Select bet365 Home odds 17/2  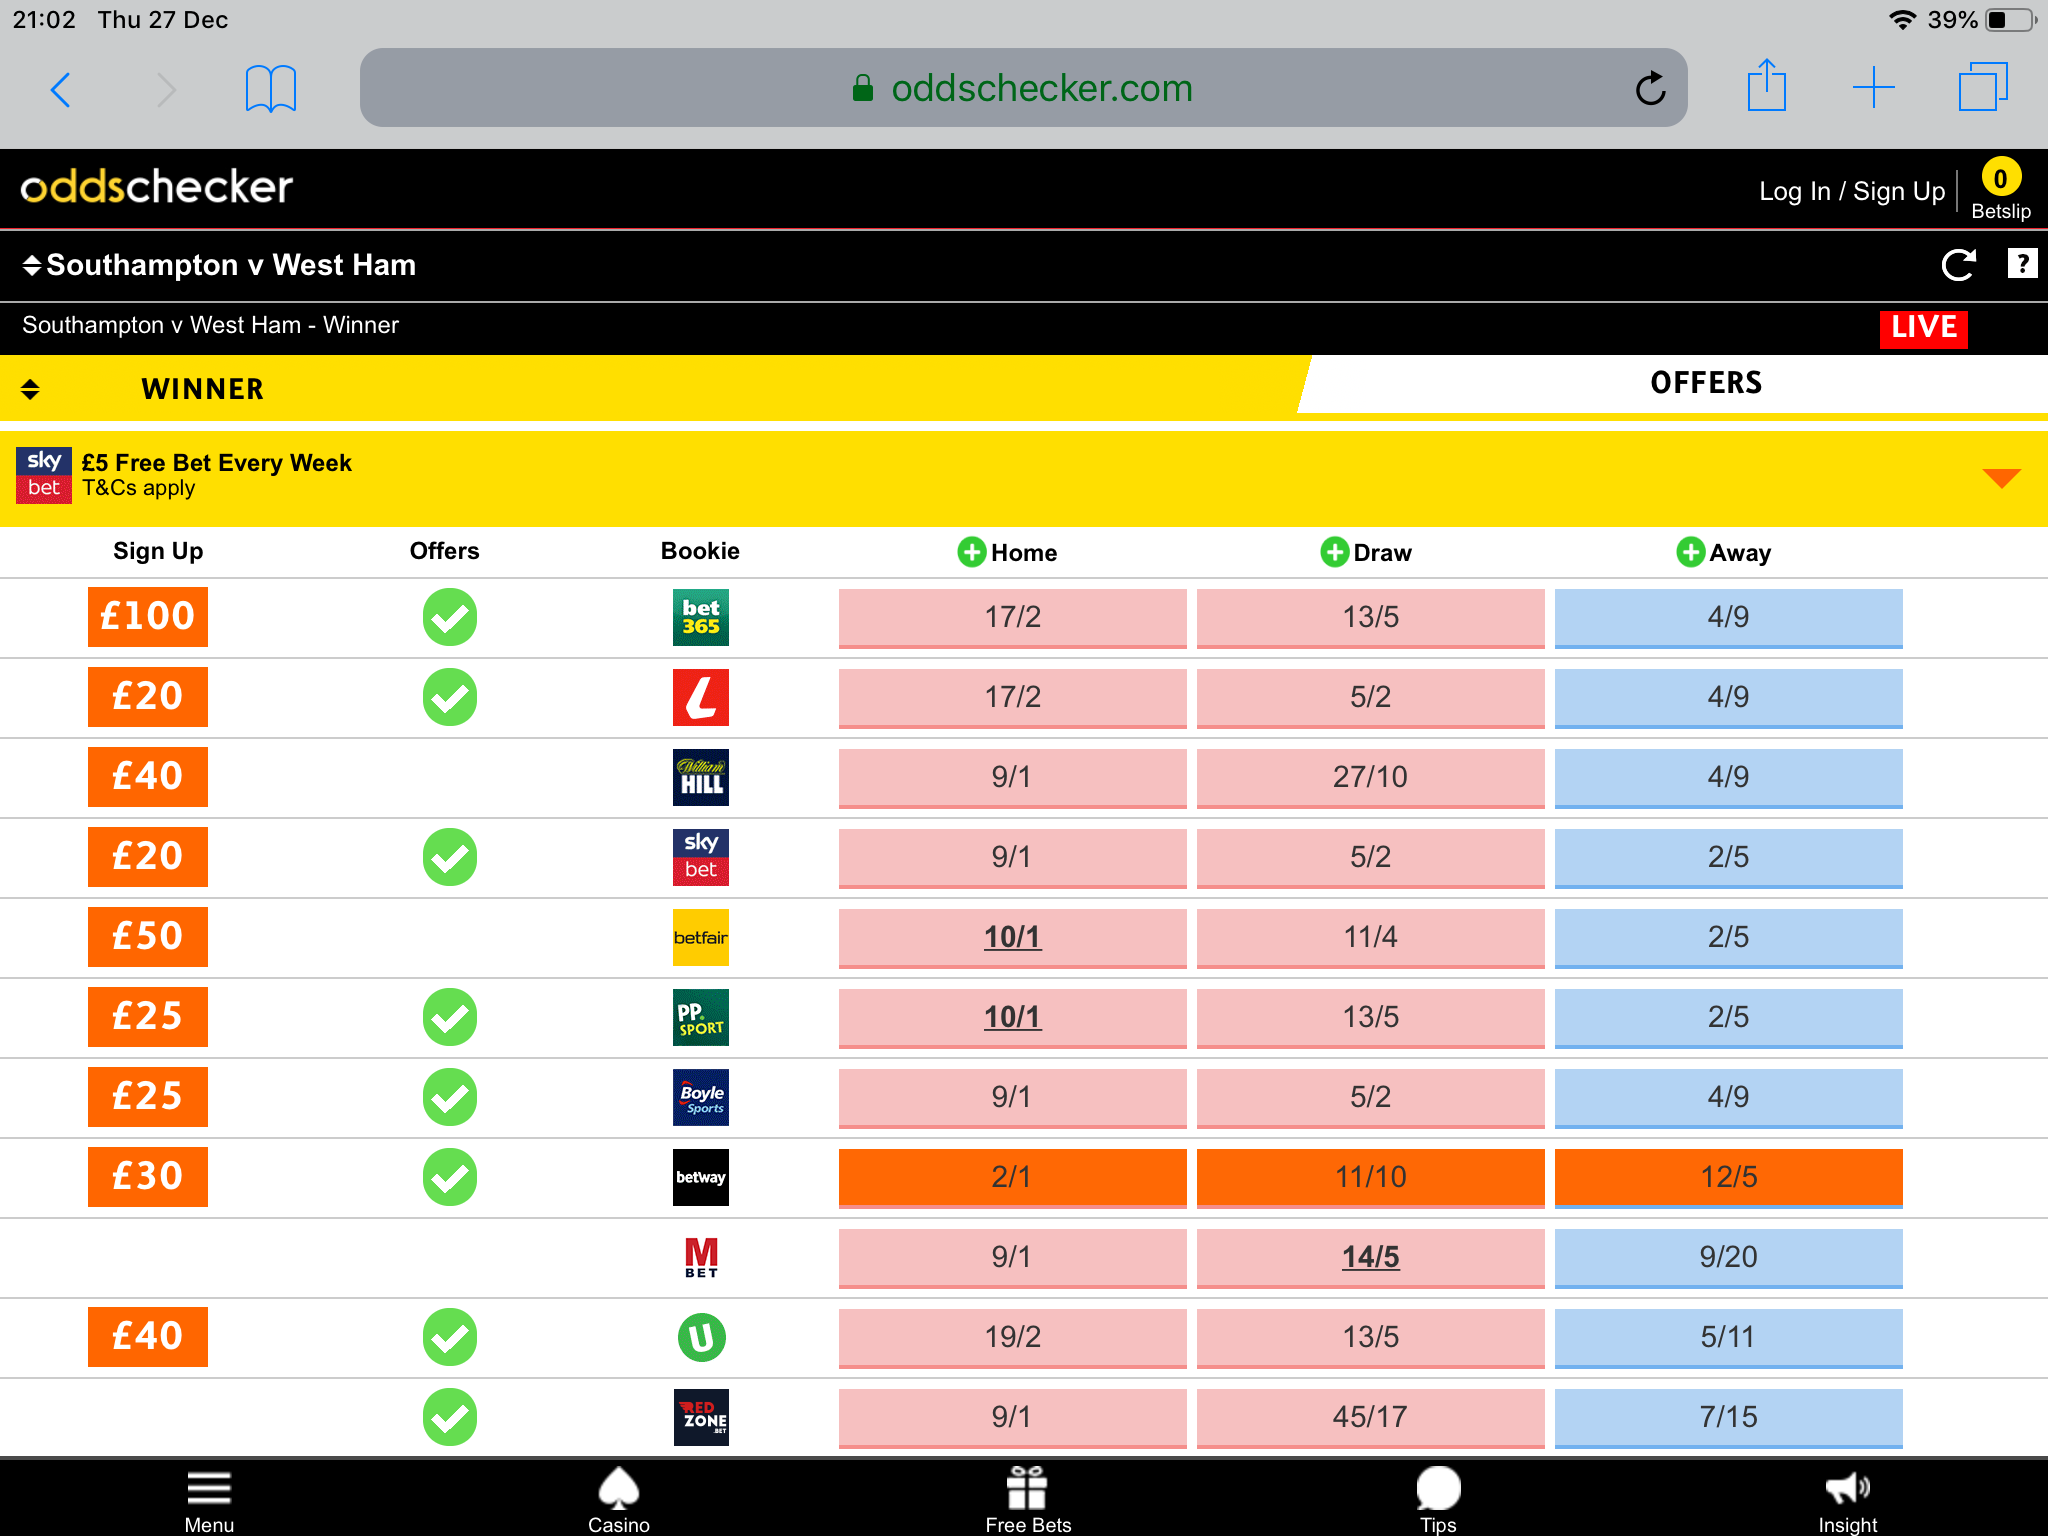pyautogui.click(x=1012, y=618)
